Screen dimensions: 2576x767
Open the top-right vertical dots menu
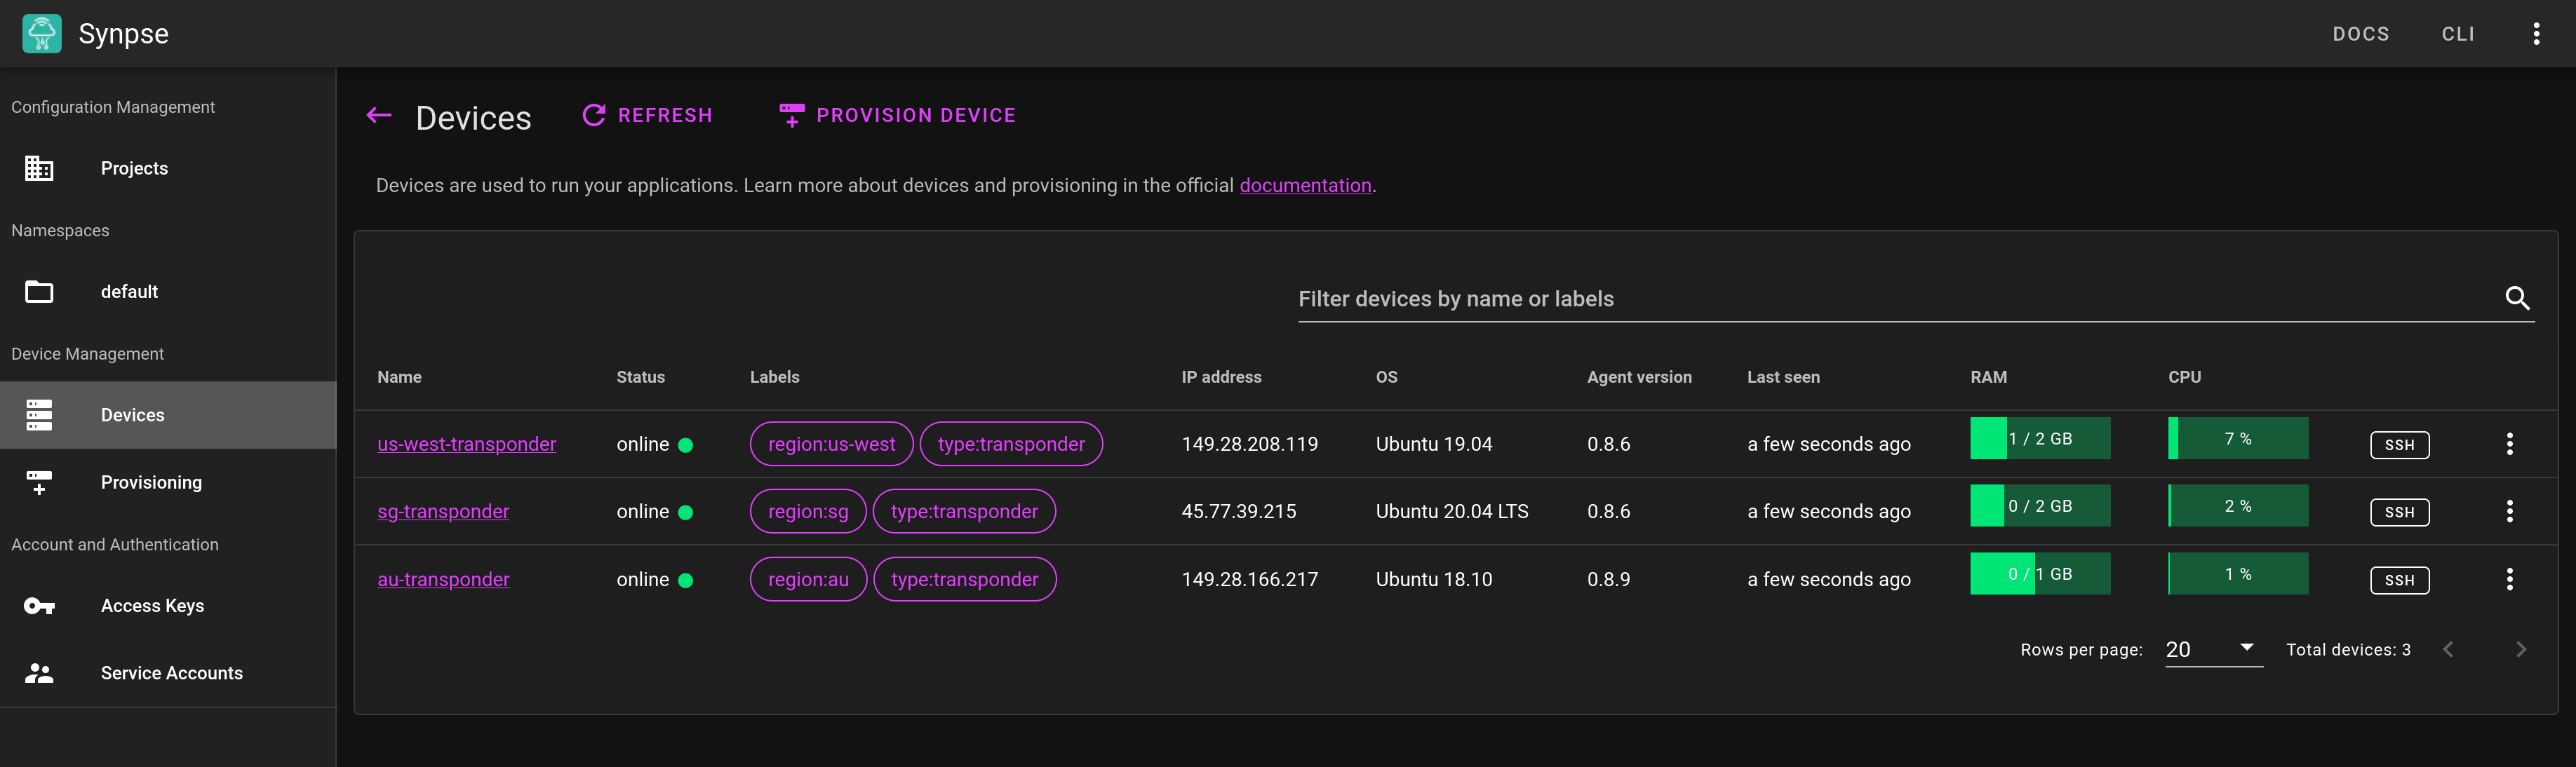tap(2535, 34)
